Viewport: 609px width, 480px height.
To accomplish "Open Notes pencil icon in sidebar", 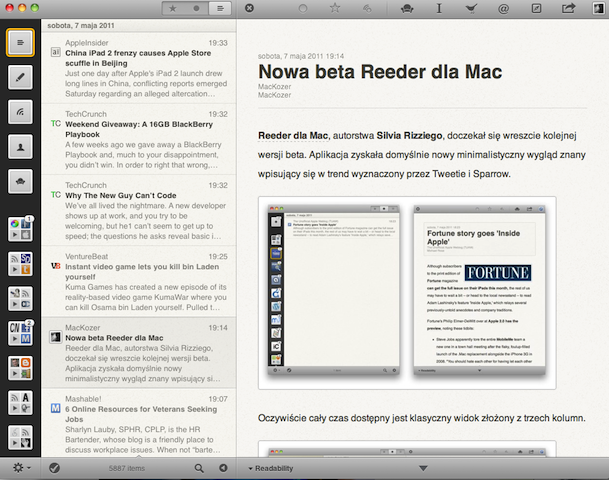I will (20, 77).
